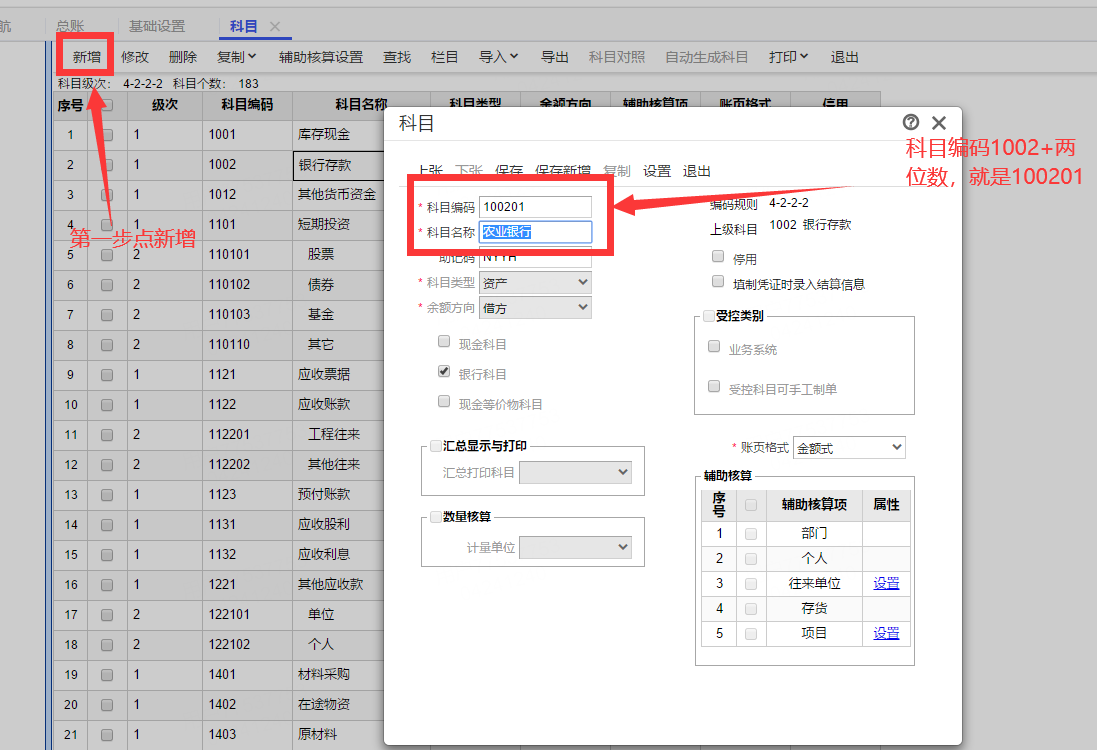Click 设置 link for 往来单位 row
This screenshot has height=750, width=1097.
pyautogui.click(x=886, y=583)
